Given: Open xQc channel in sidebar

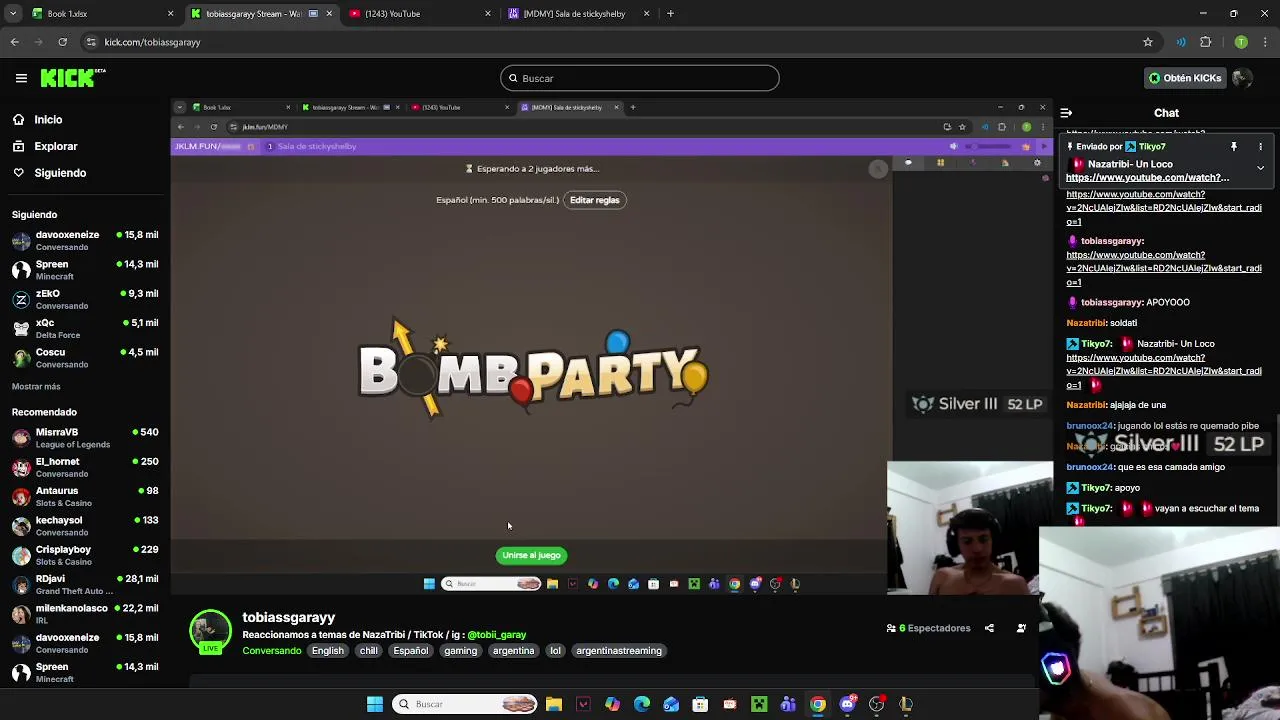Looking at the screenshot, I should click(x=84, y=328).
